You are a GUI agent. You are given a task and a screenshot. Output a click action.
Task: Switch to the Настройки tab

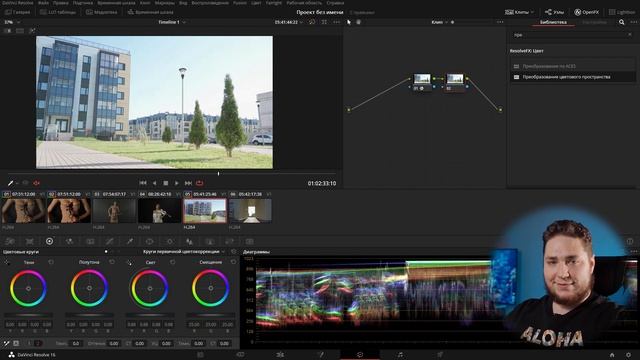click(x=594, y=22)
